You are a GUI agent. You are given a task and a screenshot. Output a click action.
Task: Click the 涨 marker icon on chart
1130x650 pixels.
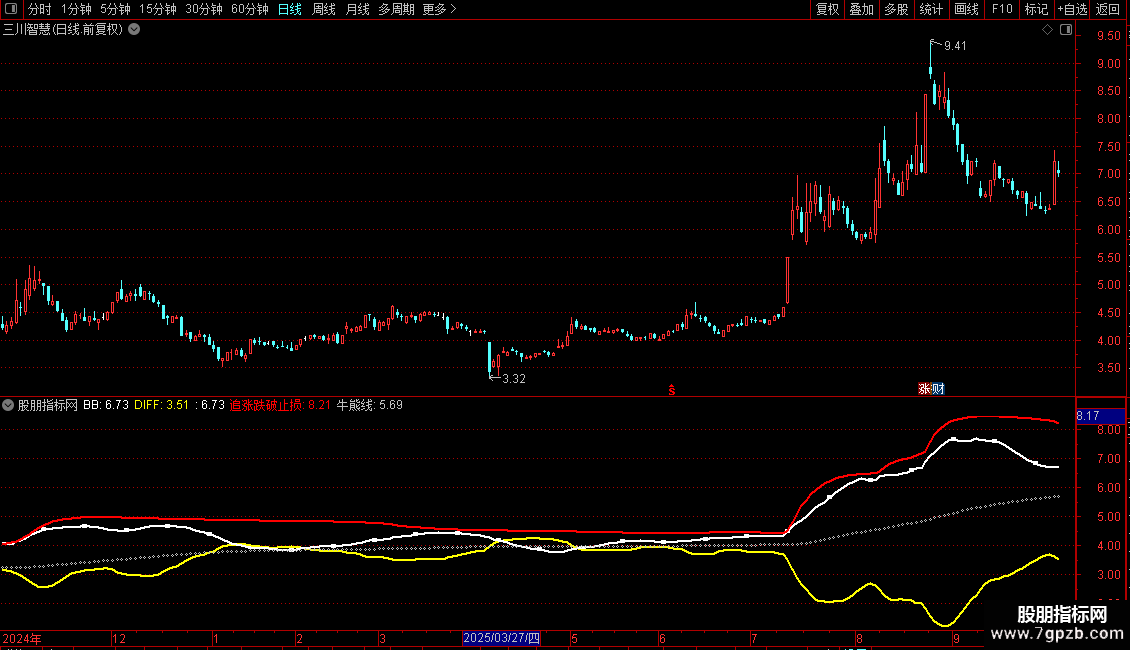(925, 389)
